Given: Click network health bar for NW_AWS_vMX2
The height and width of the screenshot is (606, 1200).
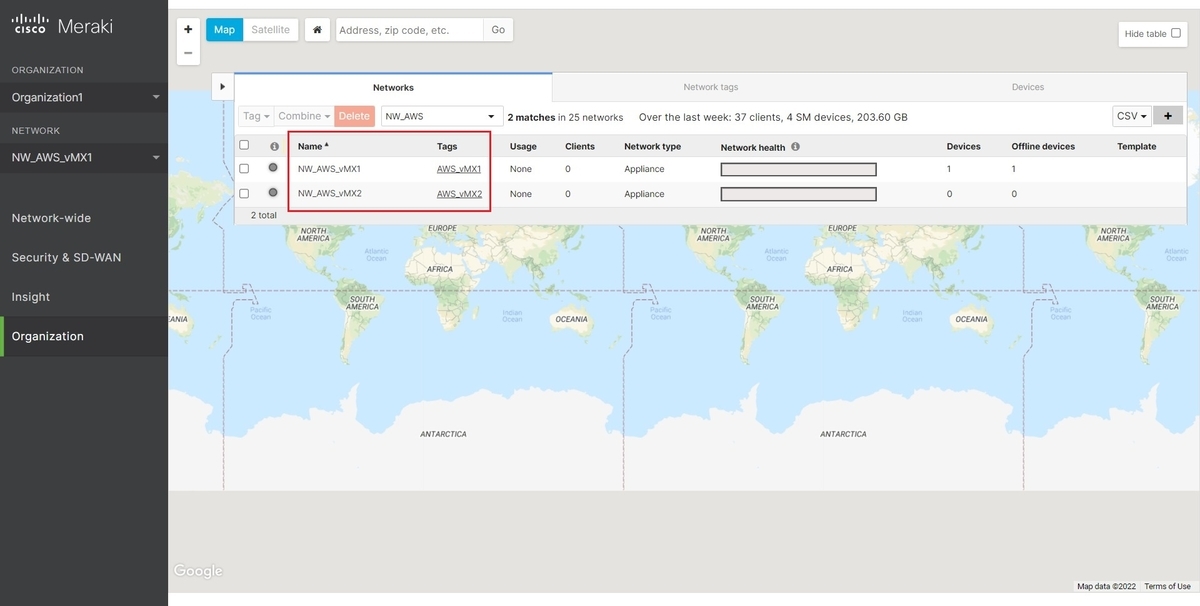Looking at the screenshot, I should pyautogui.click(x=798, y=194).
